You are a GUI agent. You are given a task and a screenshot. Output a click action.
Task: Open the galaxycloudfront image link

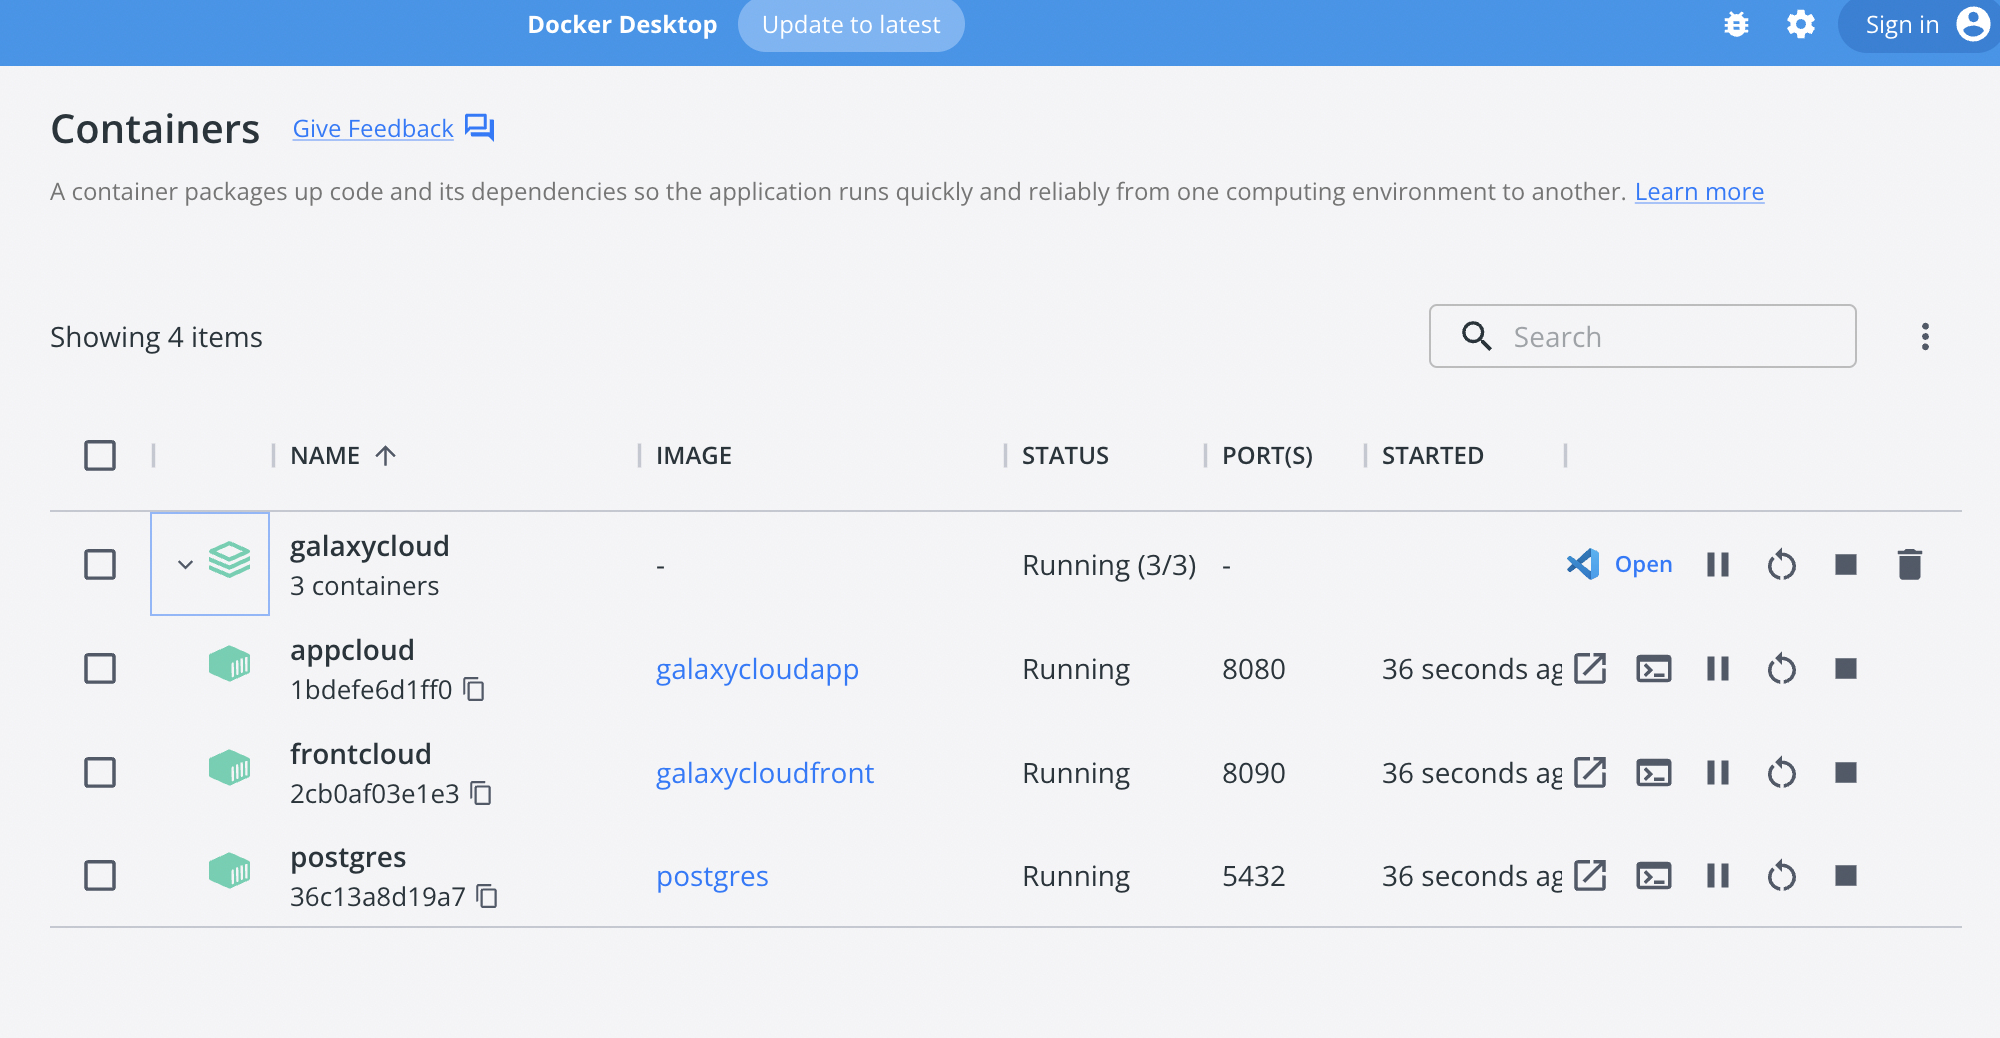pyautogui.click(x=765, y=773)
